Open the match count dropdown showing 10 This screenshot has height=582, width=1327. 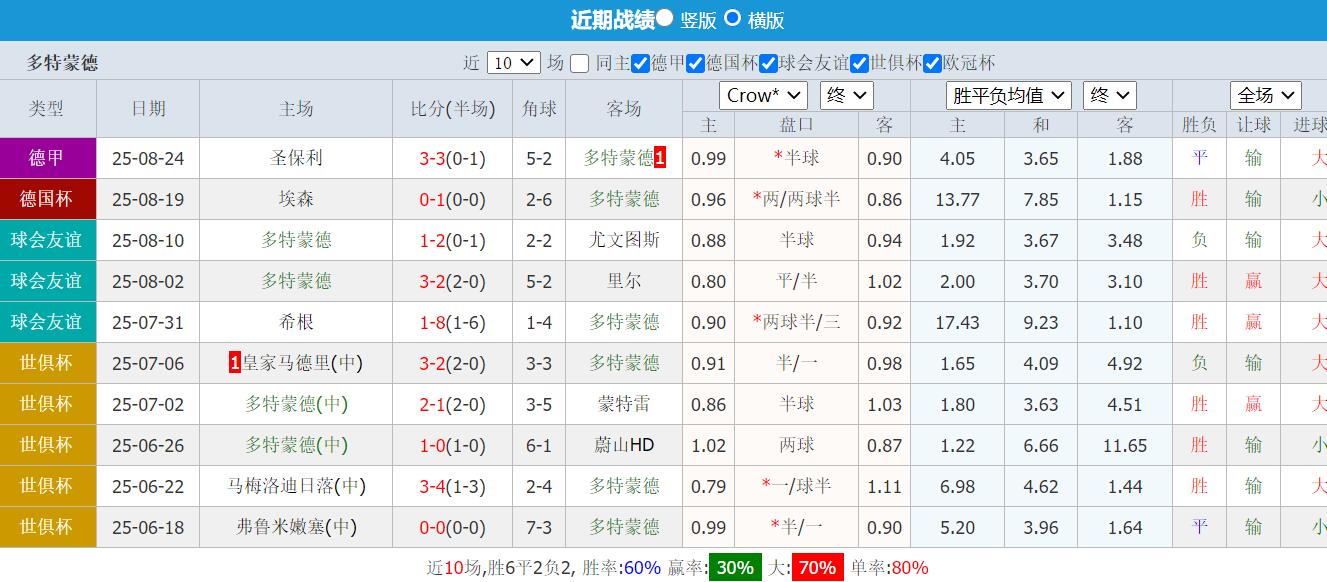tap(512, 62)
